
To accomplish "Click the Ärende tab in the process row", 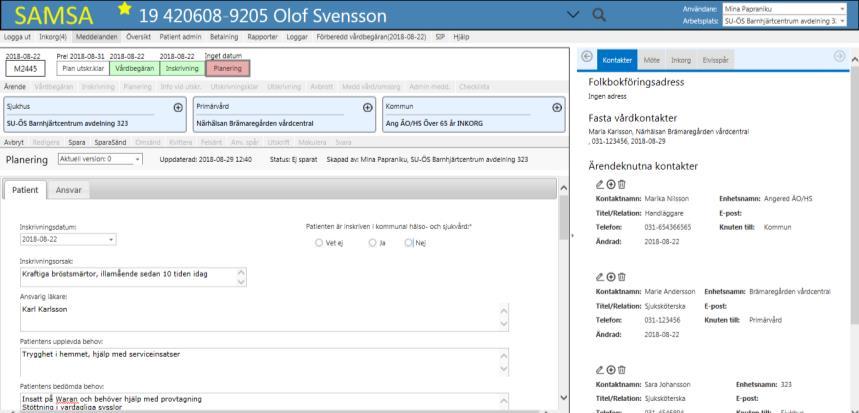I will coord(15,87).
